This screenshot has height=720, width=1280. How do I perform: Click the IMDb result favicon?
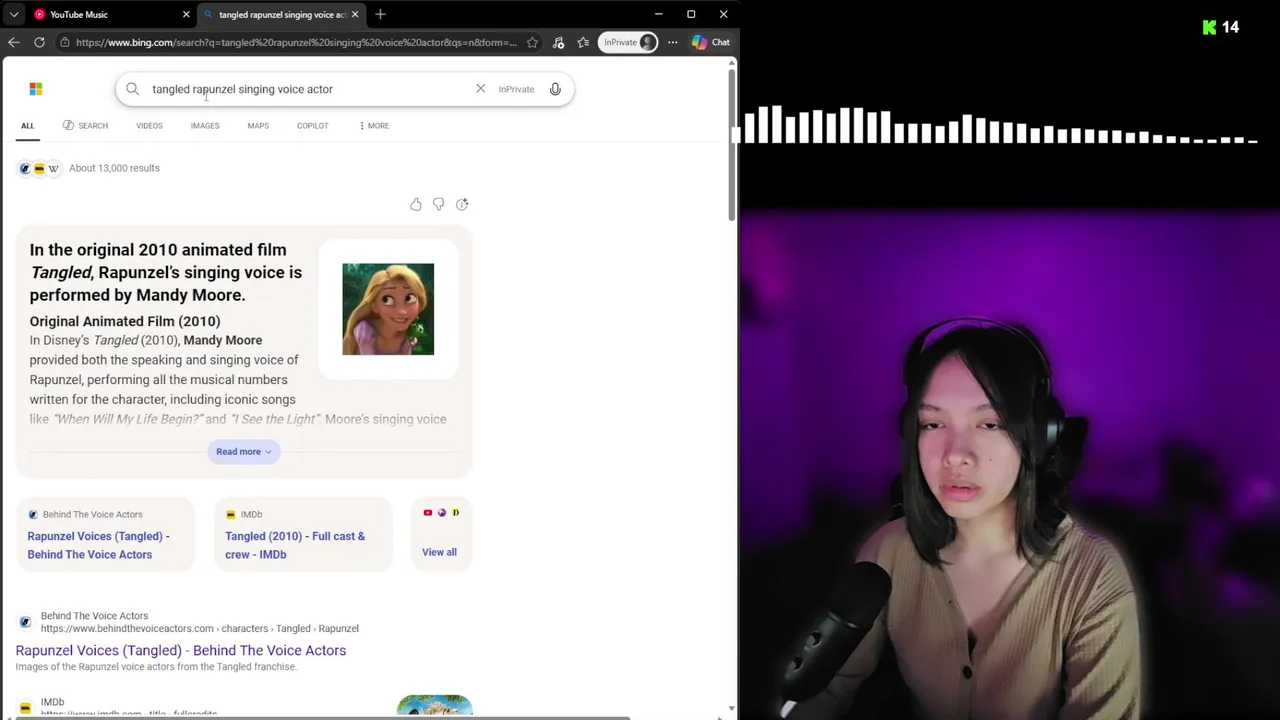coord(25,708)
